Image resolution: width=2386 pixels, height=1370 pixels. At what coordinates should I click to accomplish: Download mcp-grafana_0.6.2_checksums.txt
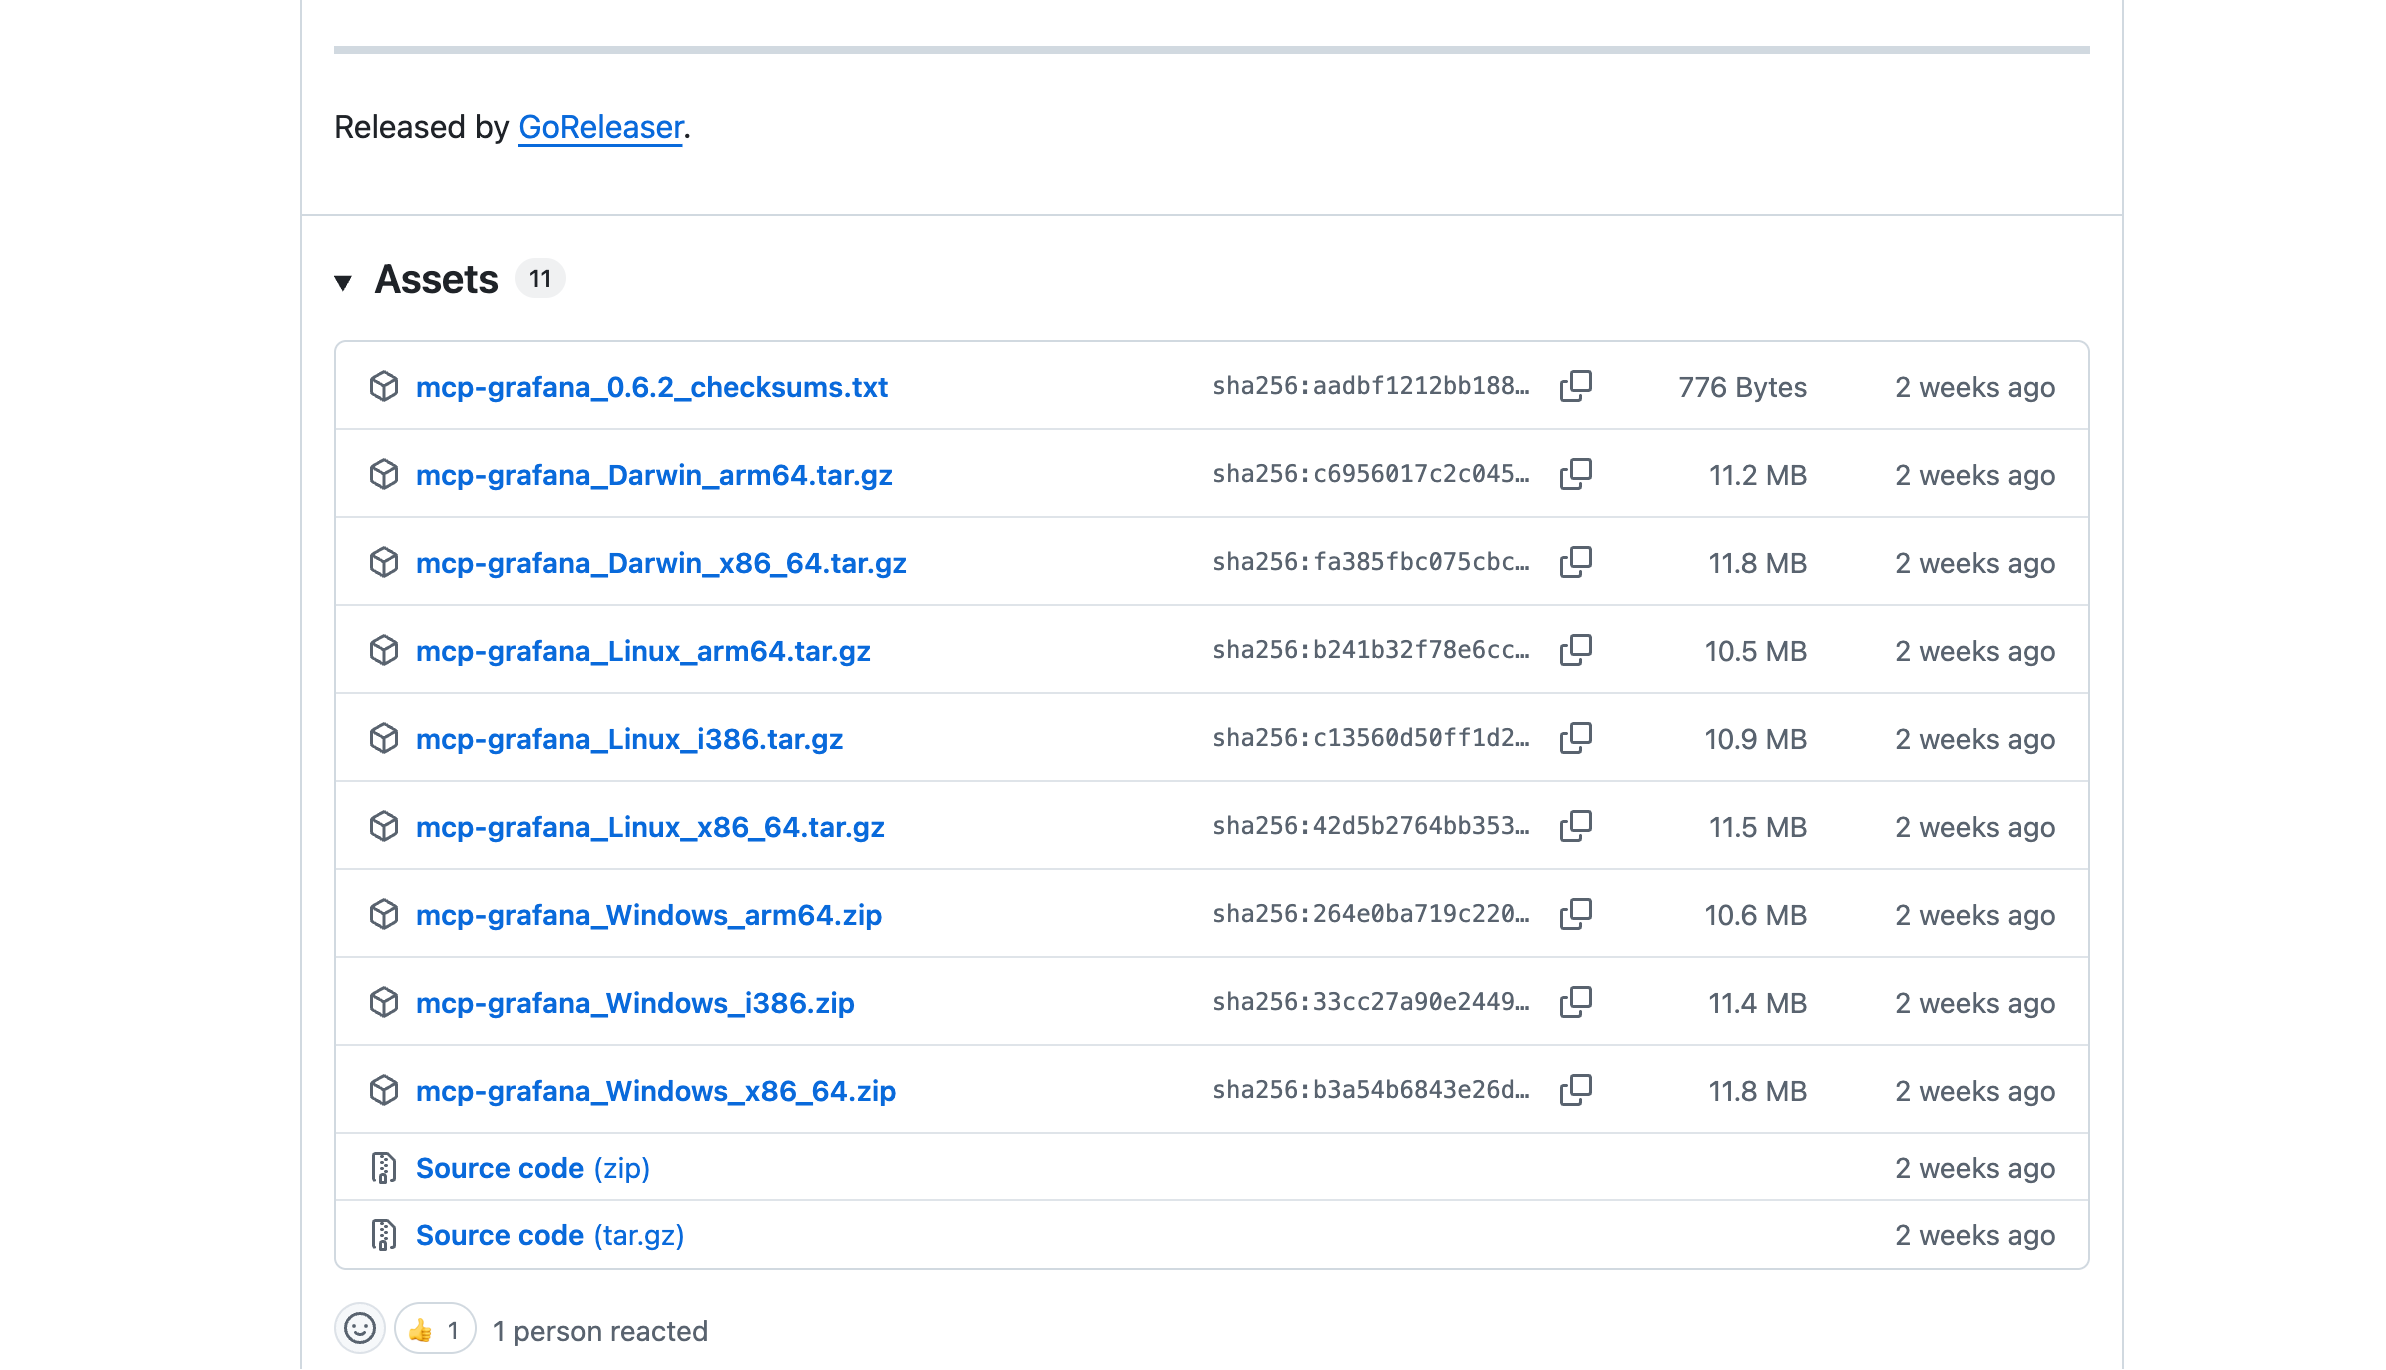tap(652, 387)
